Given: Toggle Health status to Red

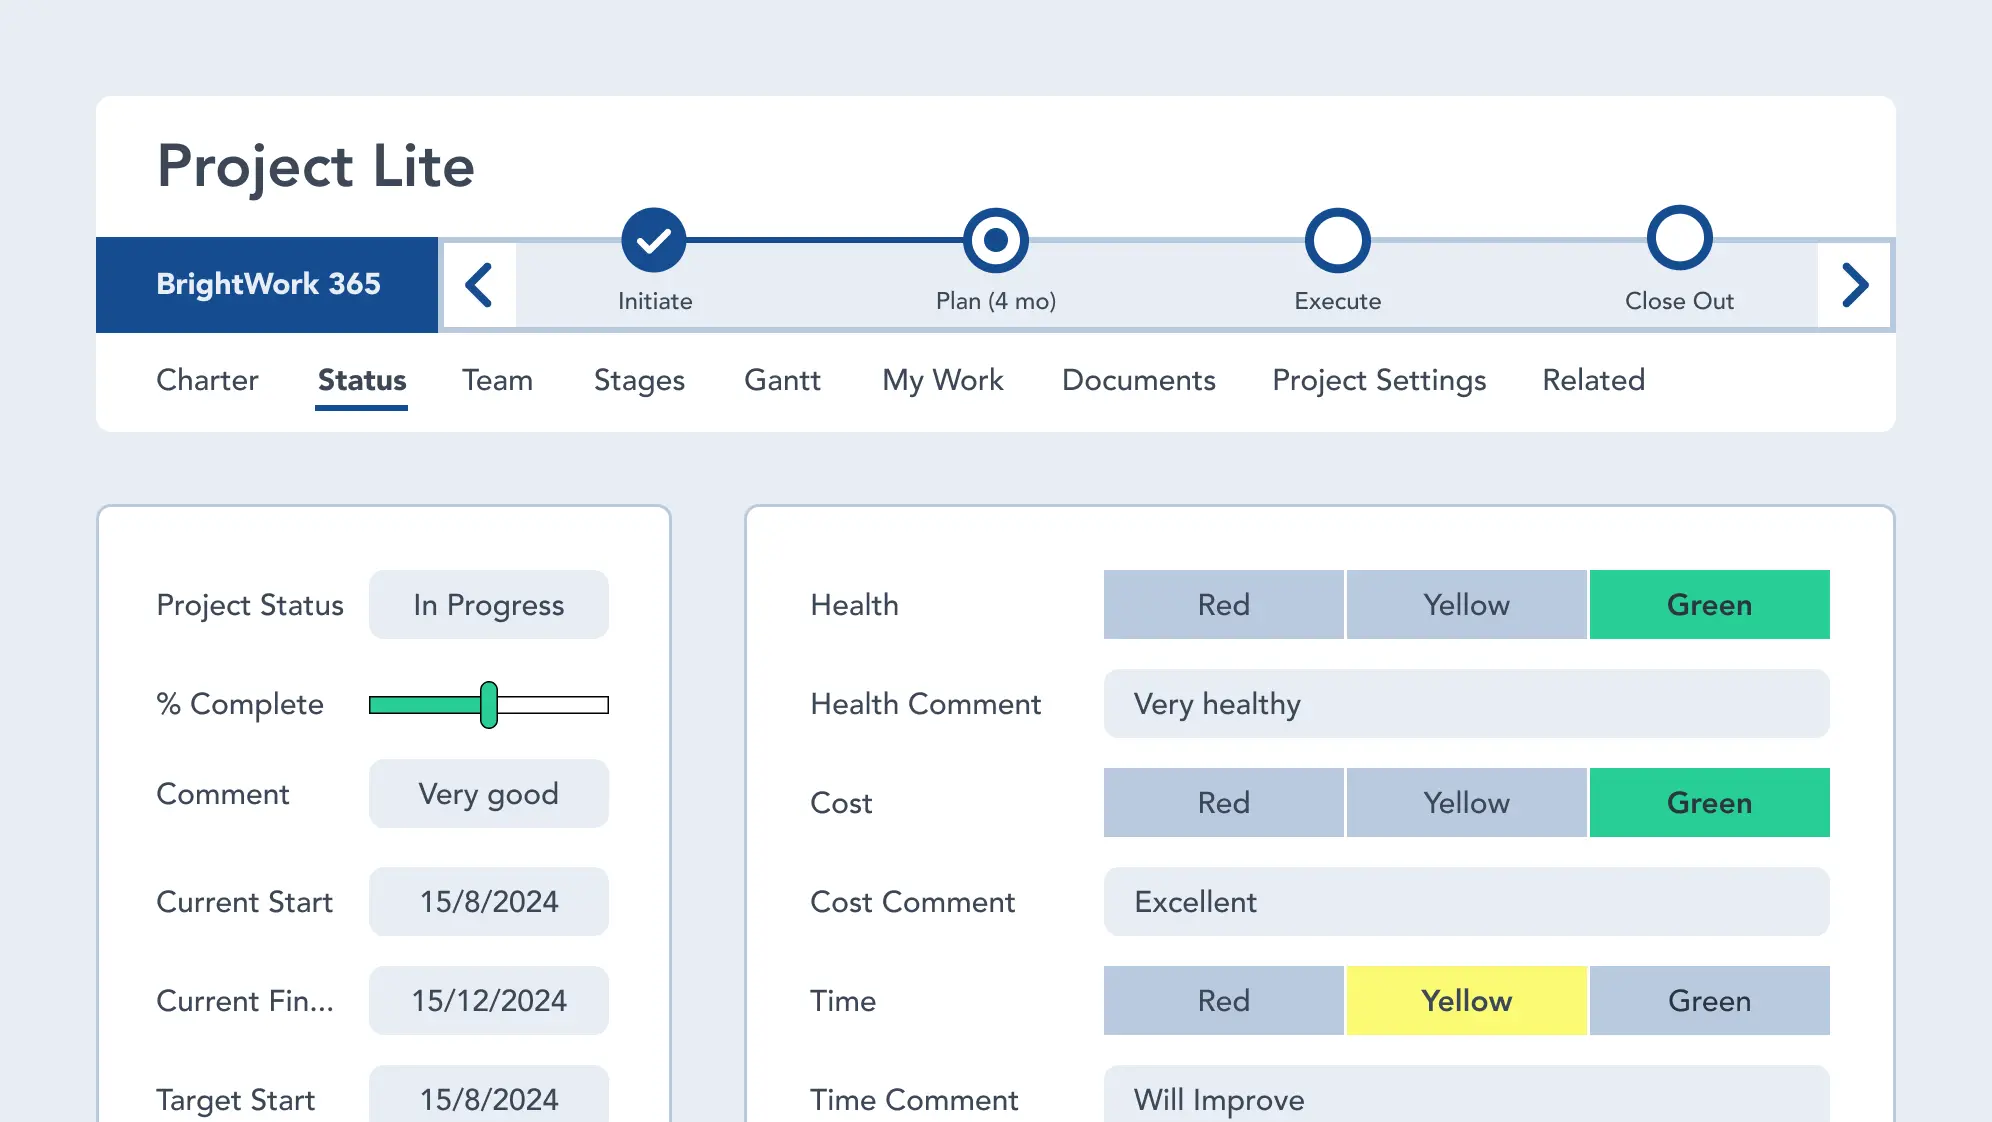Looking at the screenshot, I should 1224,605.
